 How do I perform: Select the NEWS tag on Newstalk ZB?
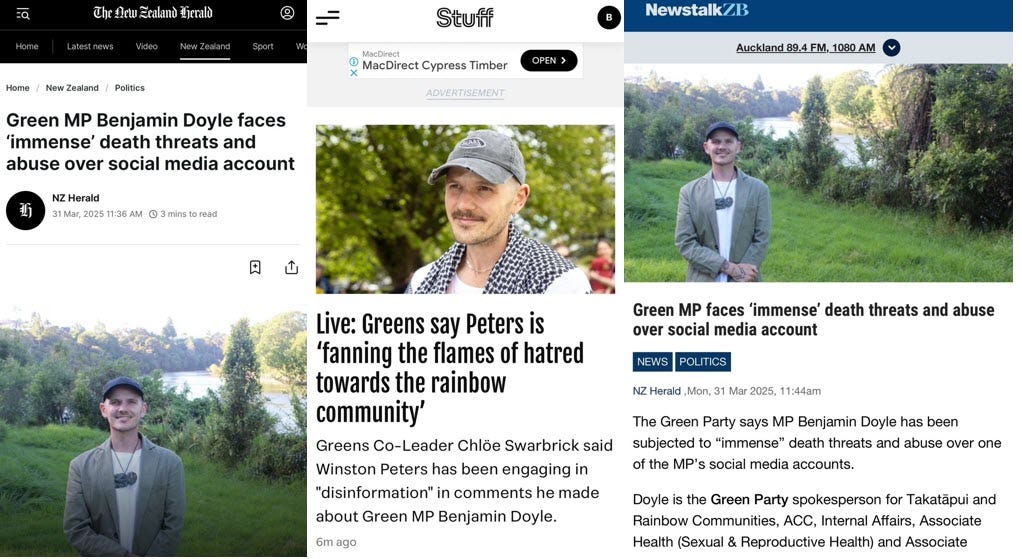pos(652,362)
